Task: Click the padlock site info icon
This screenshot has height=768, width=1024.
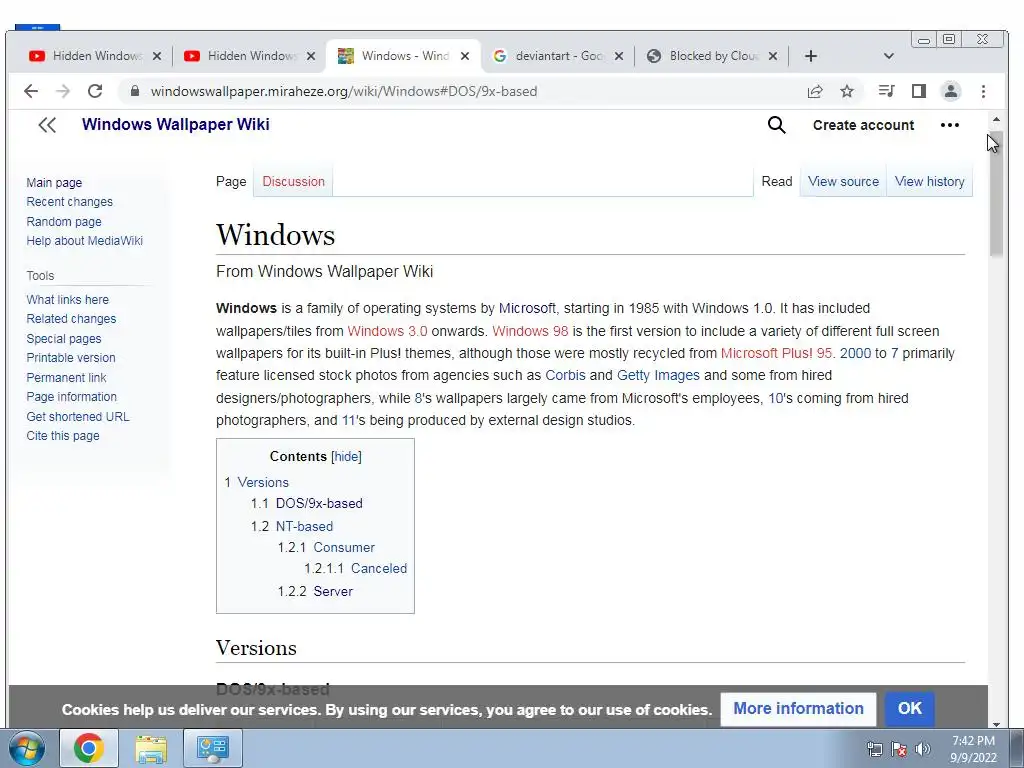Action: 135,91
